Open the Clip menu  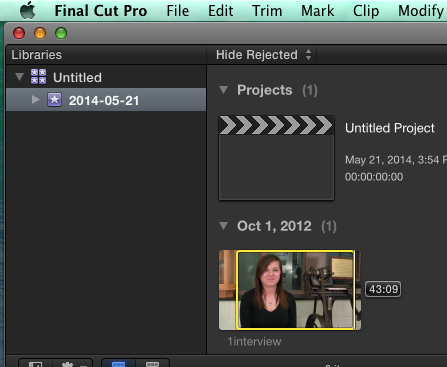pos(366,11)
